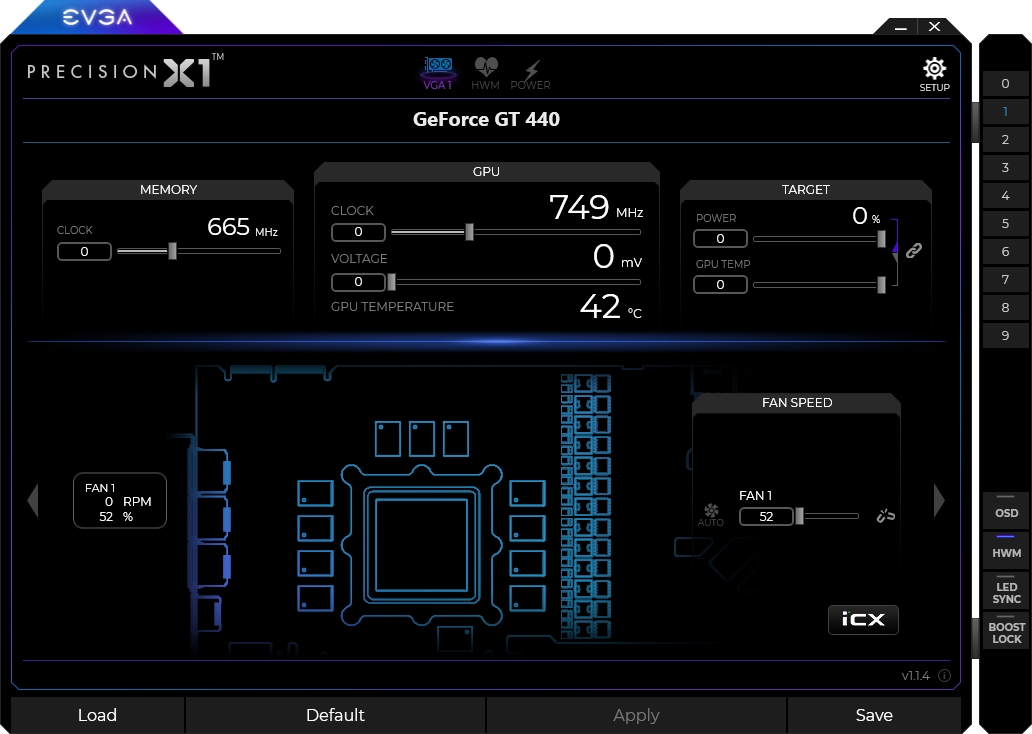1032x734 pixels.
Task: Toggle the Power/GPU Temp target link icon
Action: click(914, 250)
